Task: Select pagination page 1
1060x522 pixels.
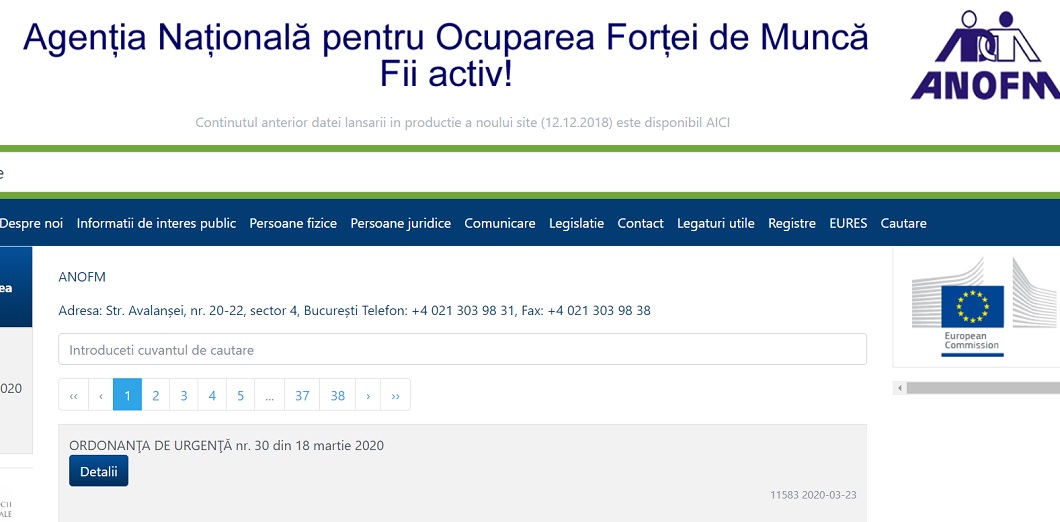Action: (x=128, y=395)
